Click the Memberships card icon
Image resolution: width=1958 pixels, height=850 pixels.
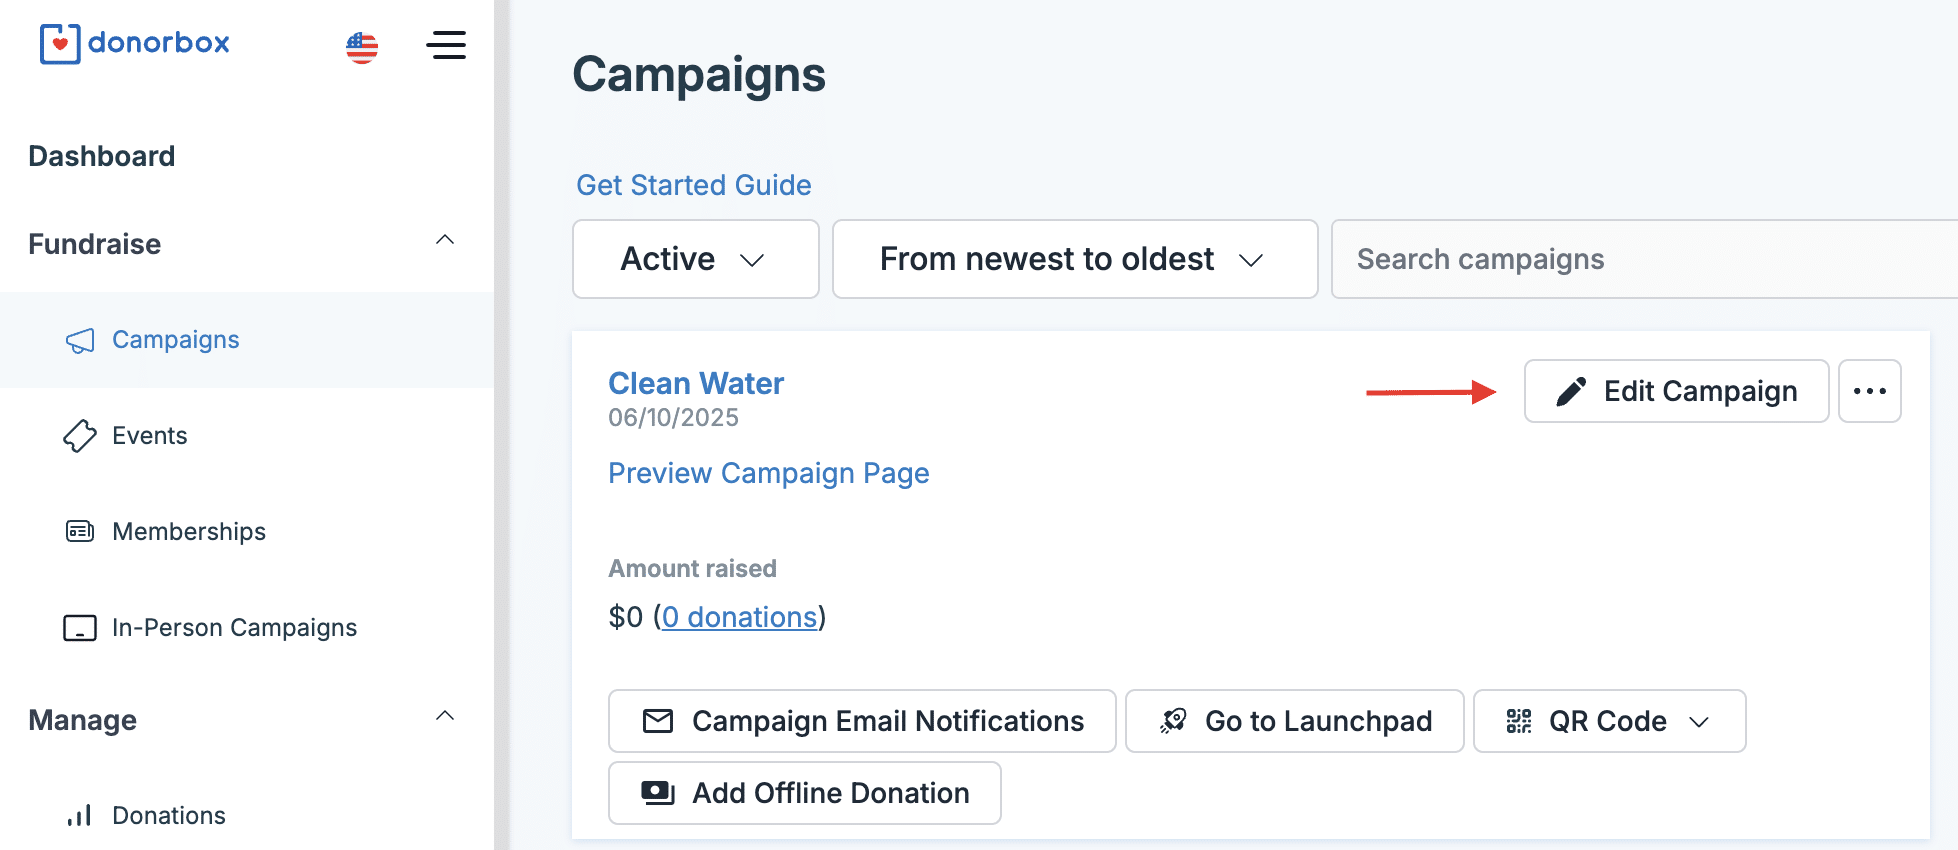(x=80, y=531)
